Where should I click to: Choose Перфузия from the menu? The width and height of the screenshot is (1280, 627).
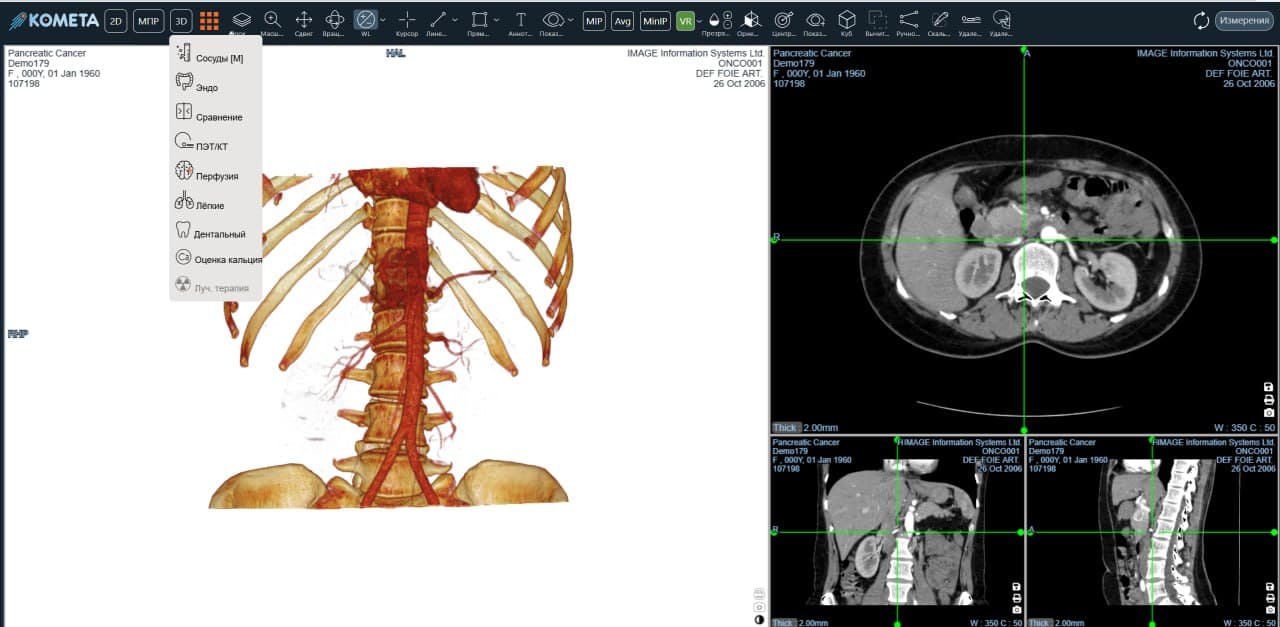coord(216,174)
